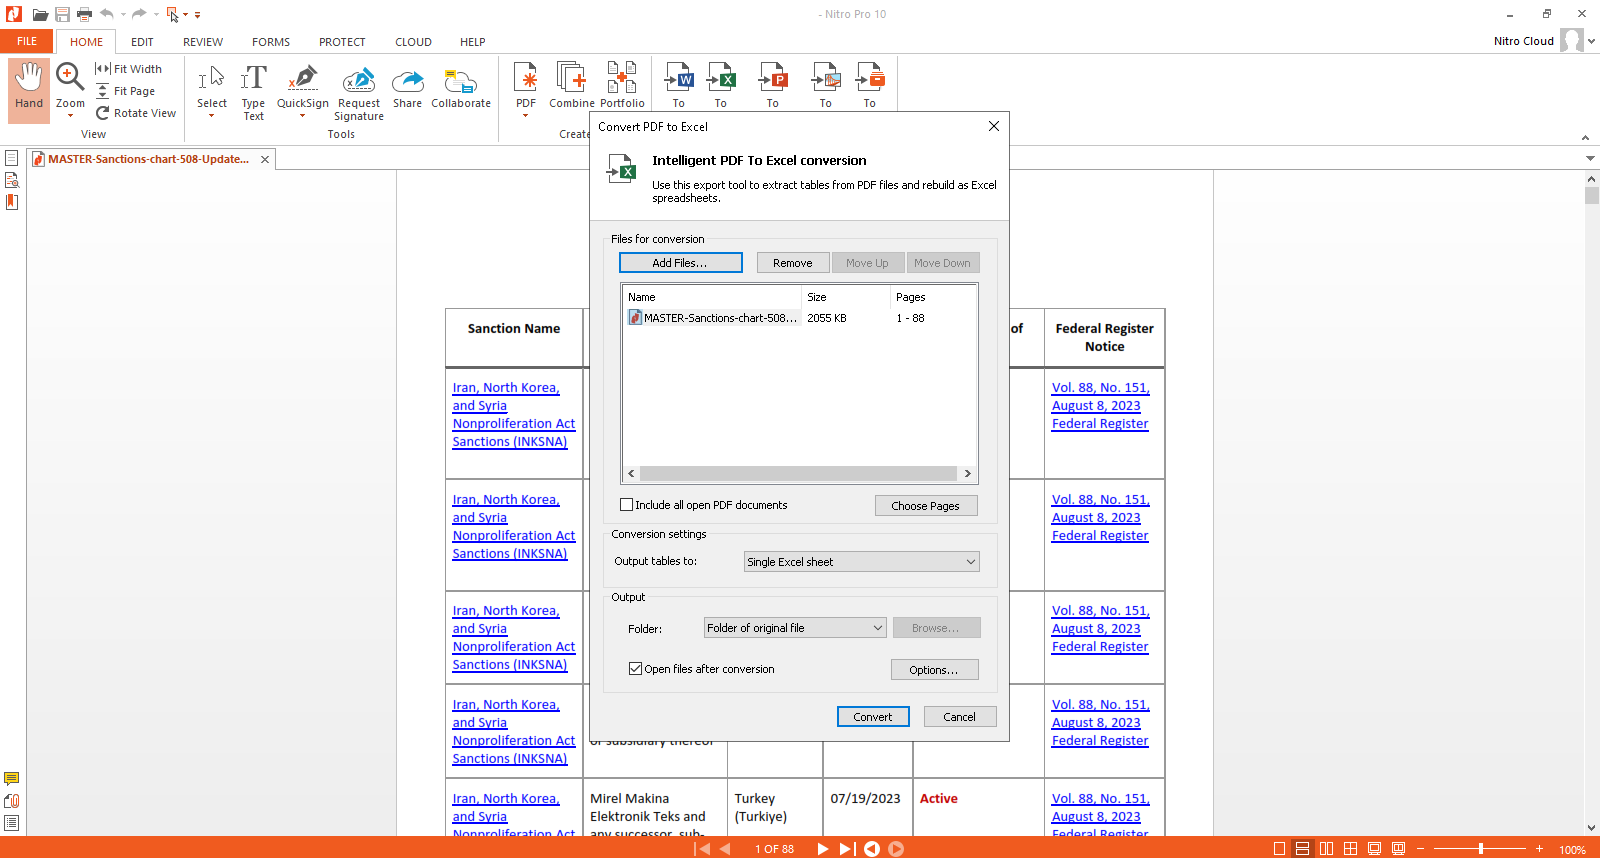Go to the previous page in status bar

click(726, 849)
